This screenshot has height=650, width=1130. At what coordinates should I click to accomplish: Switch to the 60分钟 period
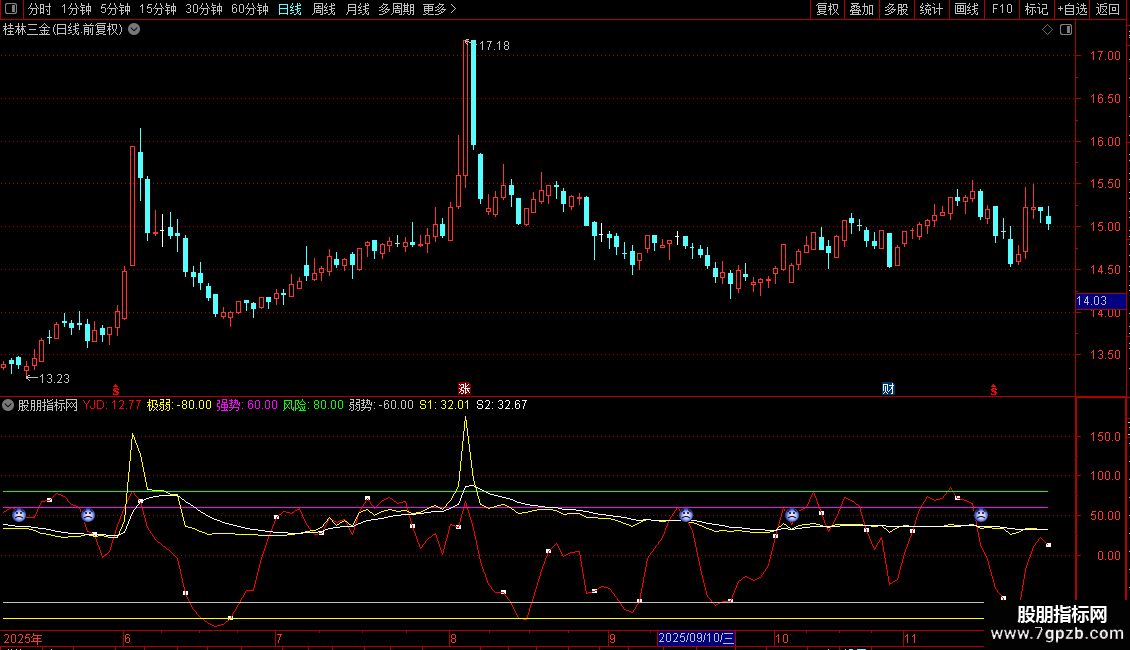click(x=249, y=9)
